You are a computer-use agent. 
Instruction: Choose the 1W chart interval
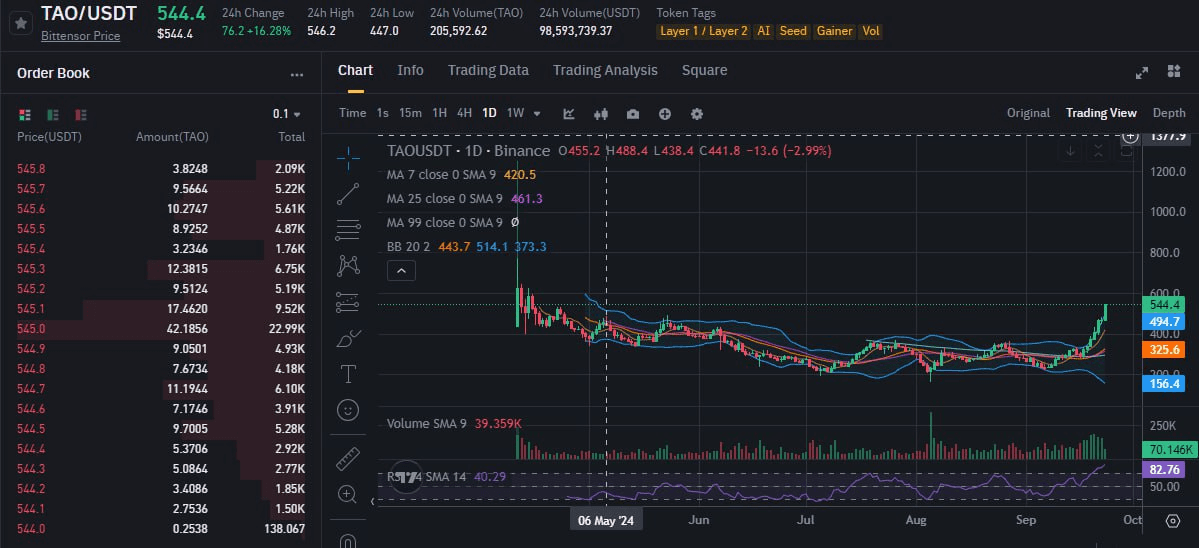(515, 113)
